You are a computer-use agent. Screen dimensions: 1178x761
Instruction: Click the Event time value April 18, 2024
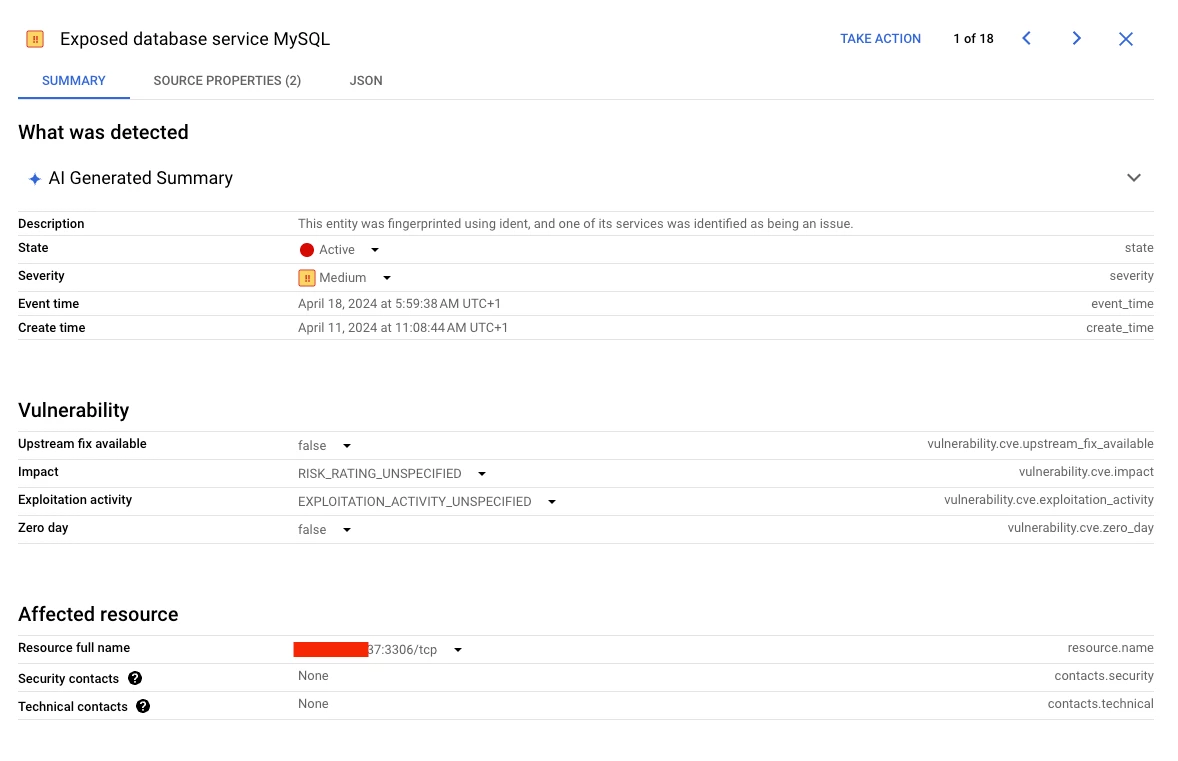(399, 303)
